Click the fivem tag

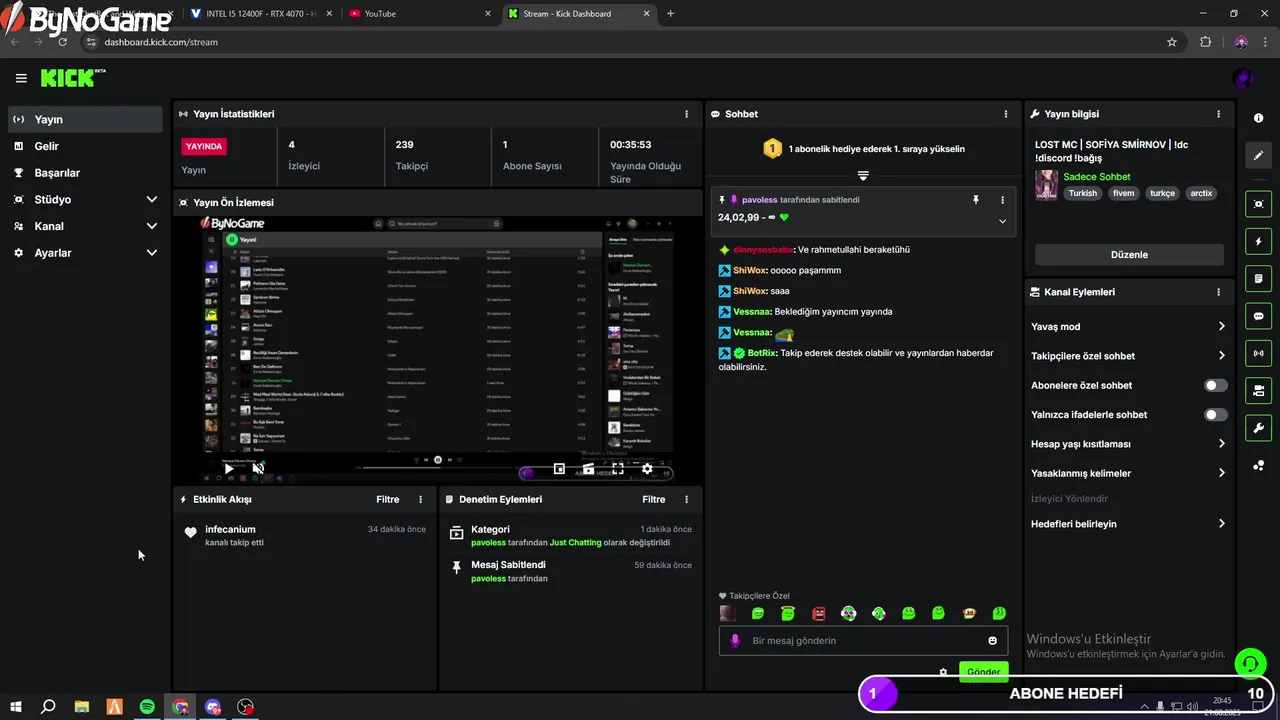pyautogui.click(x=1124, y=193)
